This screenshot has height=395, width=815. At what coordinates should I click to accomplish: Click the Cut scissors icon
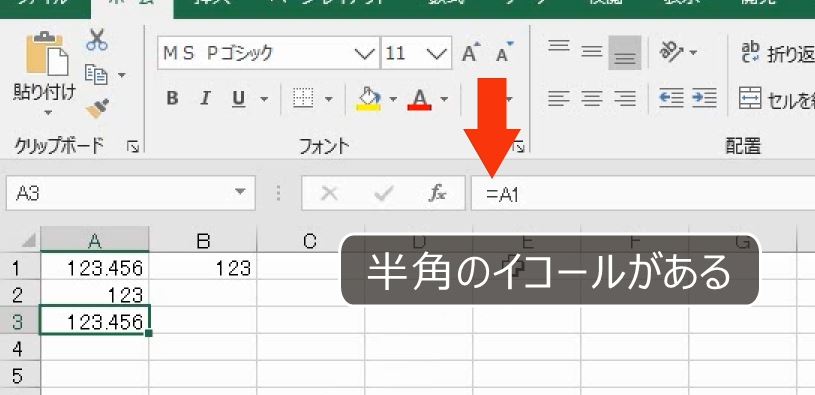click(x=97, y=40)
